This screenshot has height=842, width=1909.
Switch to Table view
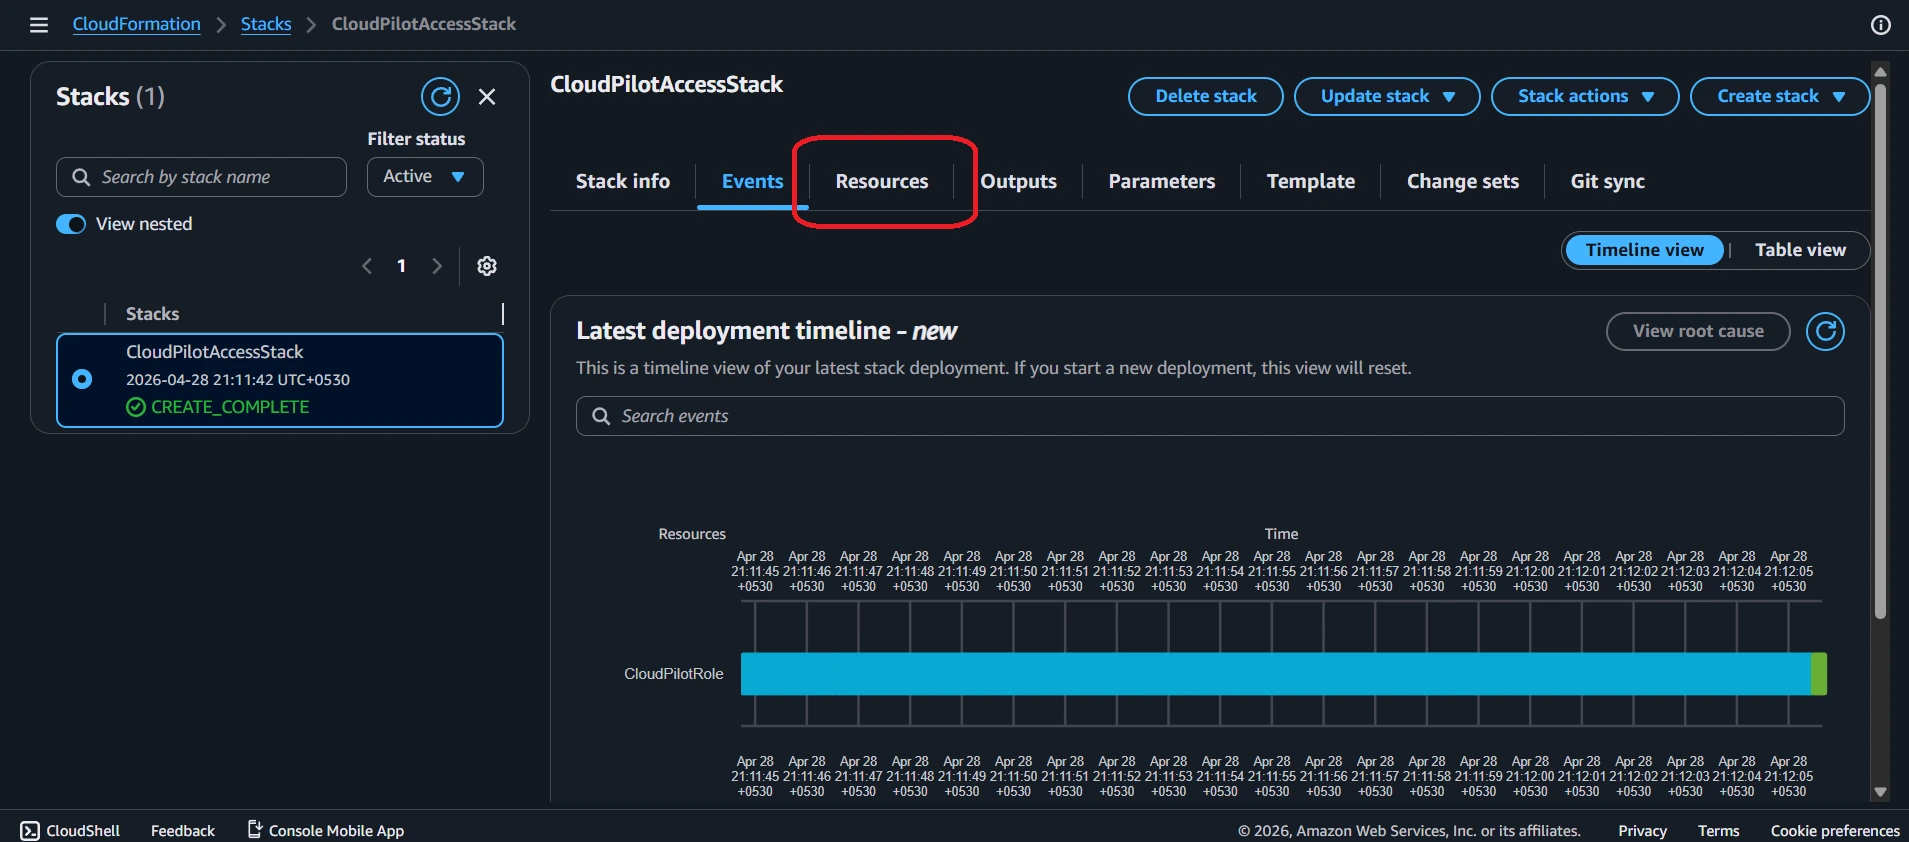[1800, 250]
